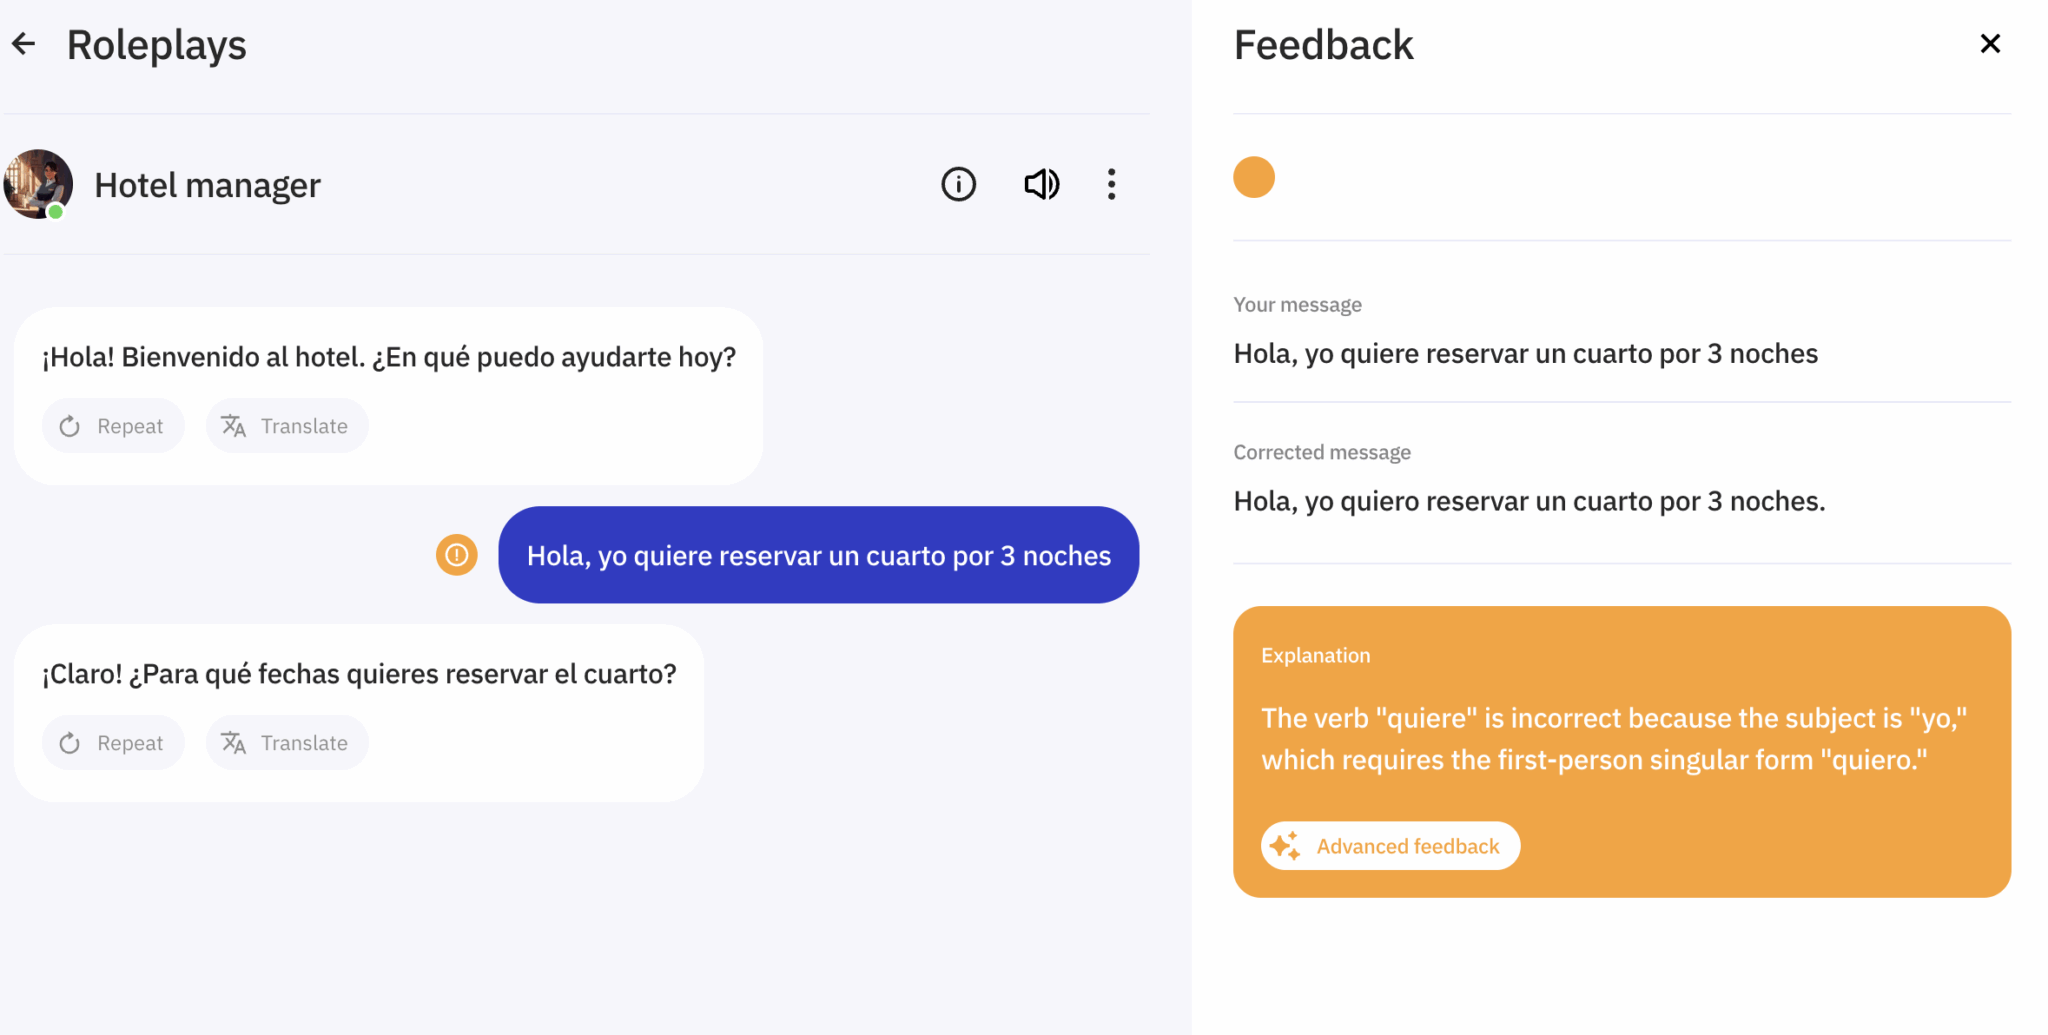Click the Roleplays heading
The image size is (2048, 1035).
coord(157,43)
